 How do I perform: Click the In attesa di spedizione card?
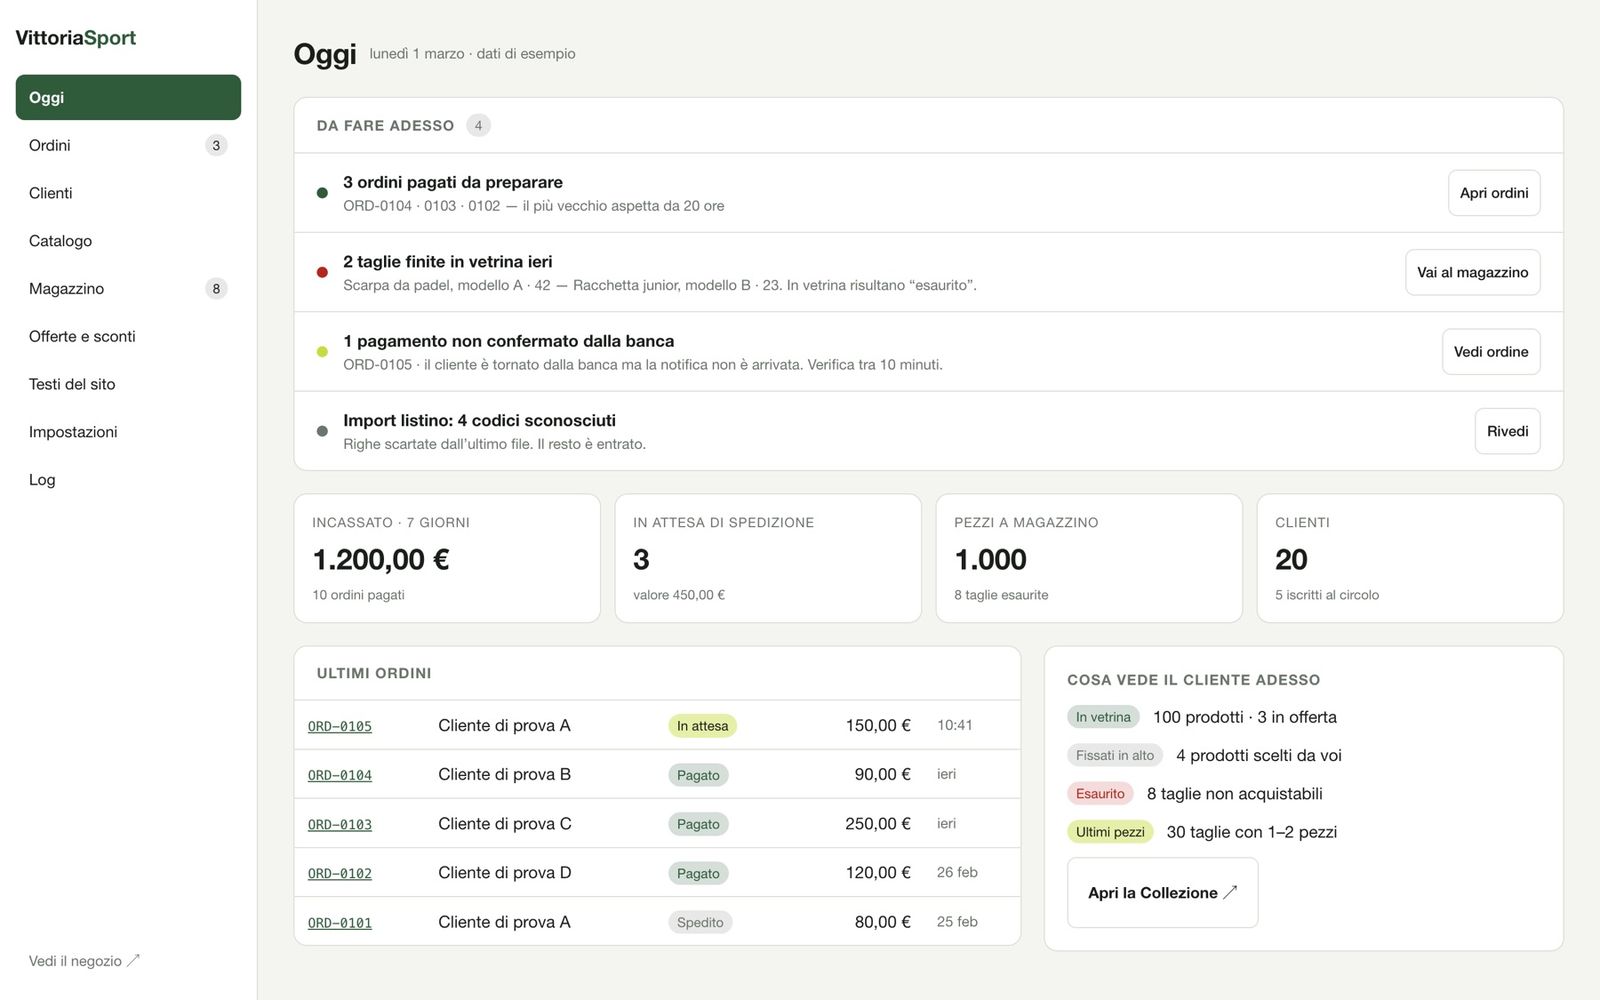(x=768, y=558)
